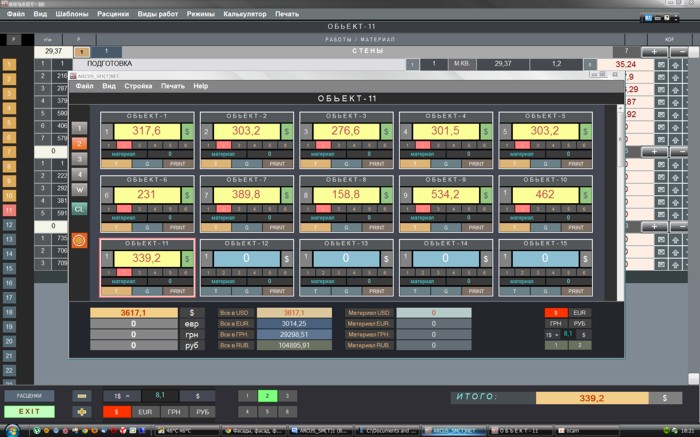Open the Шаблоны menu
700x437 pixels.
coord(72,14)
